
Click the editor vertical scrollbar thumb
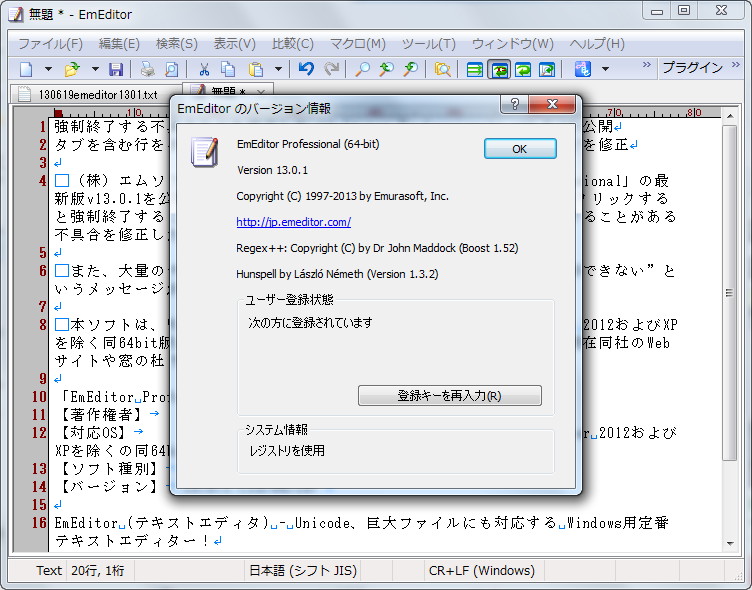coord(729,293)
